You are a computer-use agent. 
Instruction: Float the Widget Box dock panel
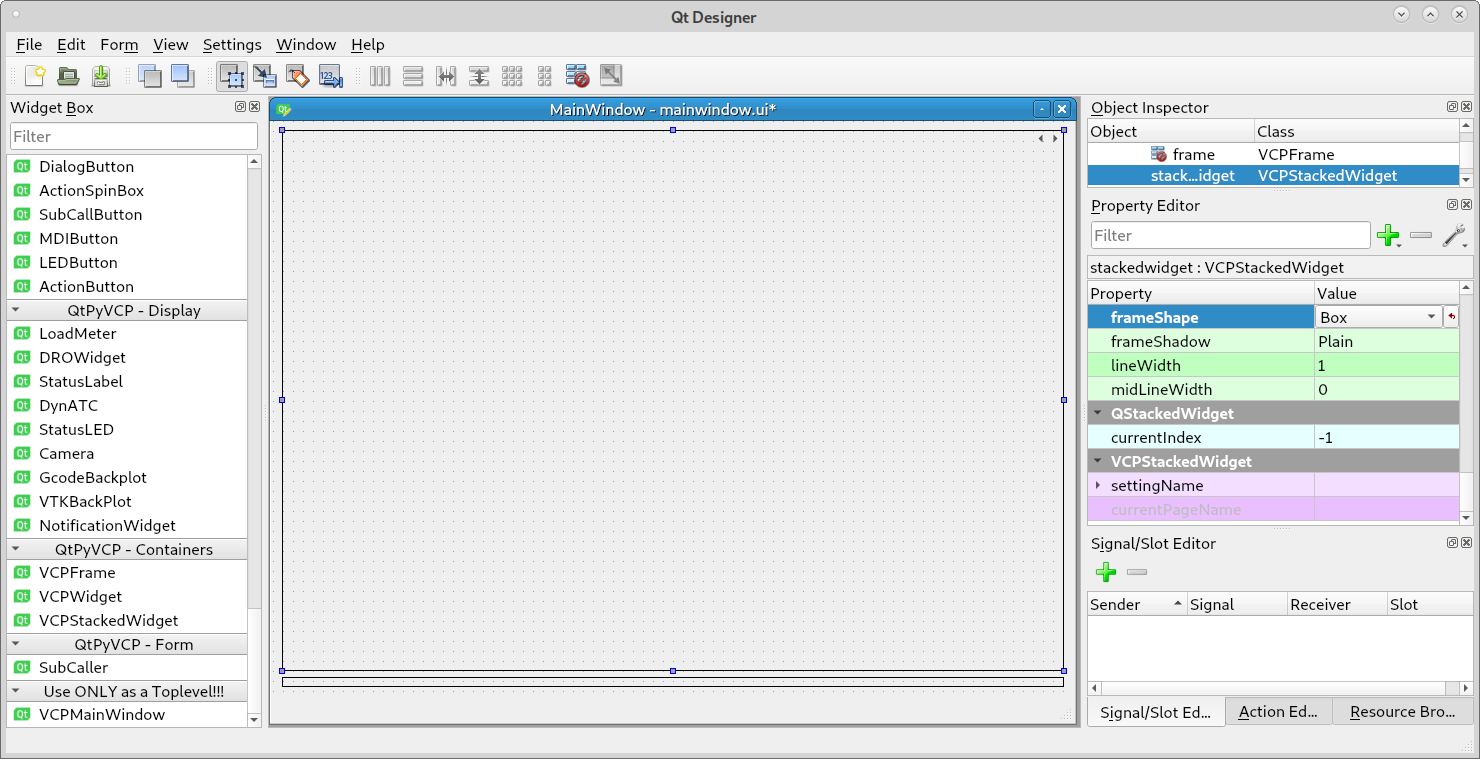coord(241,107)
